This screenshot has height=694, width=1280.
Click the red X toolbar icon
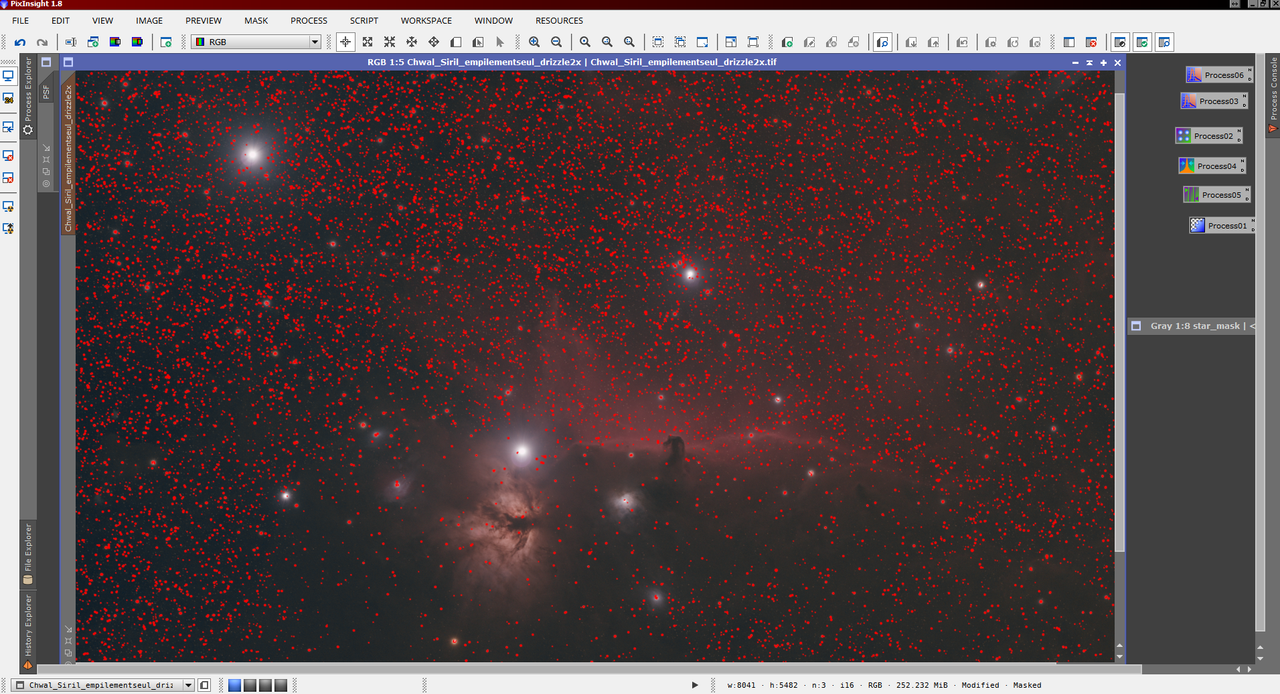click(1091, 42)
